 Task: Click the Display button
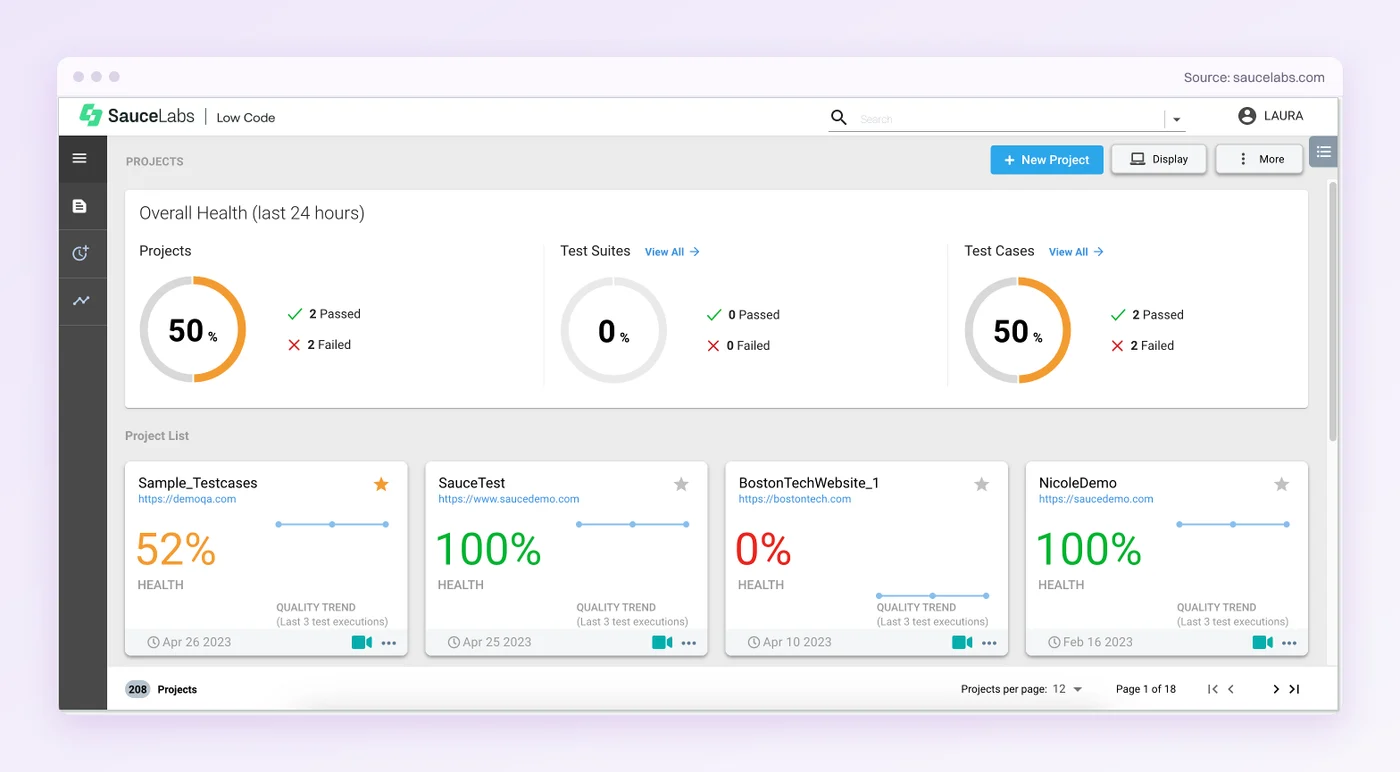pyautogui.click(x=1159, y=159)
